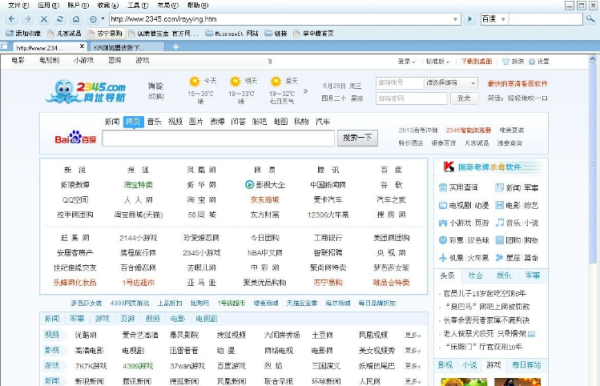
Task: Click the 小游戏 game icon in side panel
Action: click(x=443, y=223)
